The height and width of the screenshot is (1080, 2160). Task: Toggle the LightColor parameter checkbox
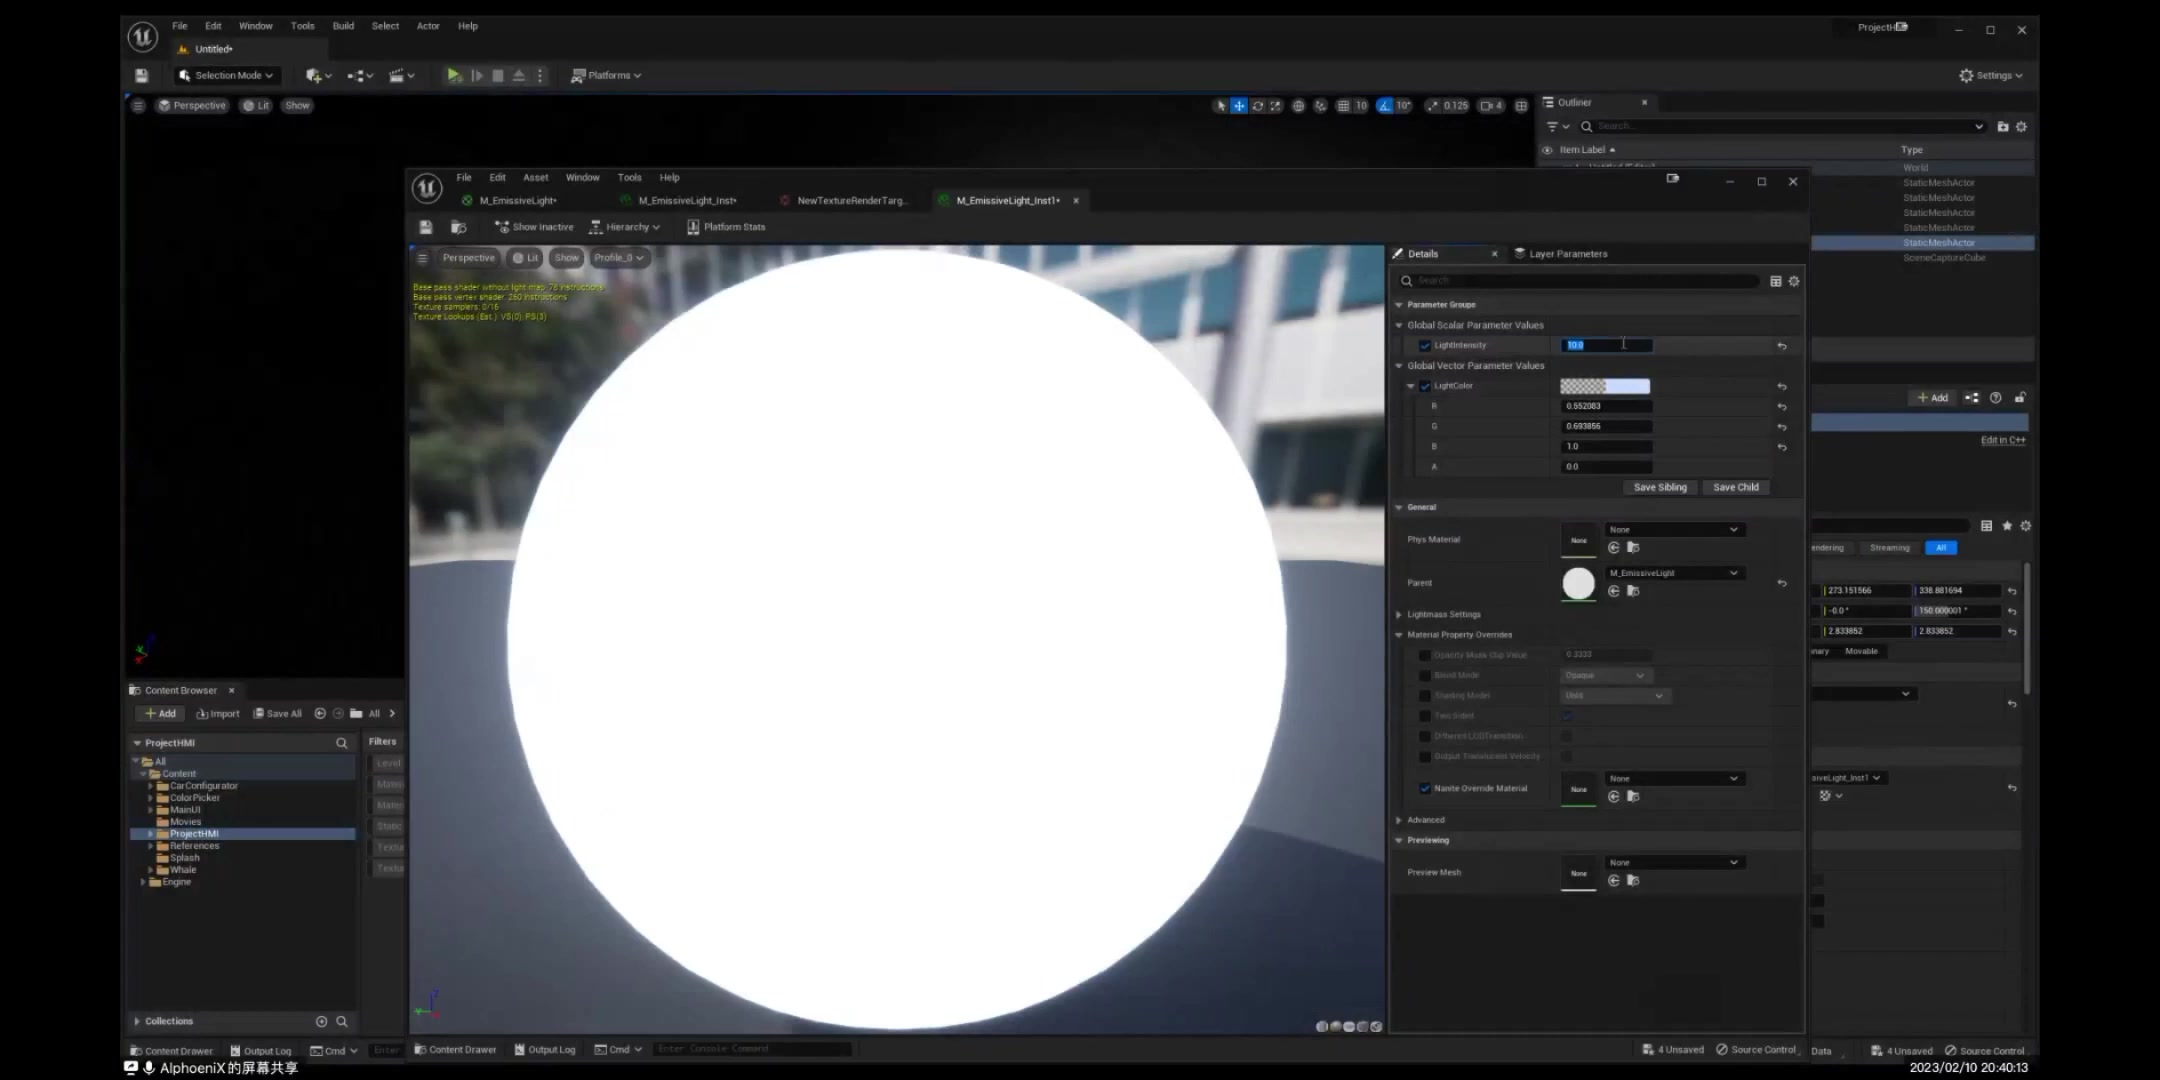[x=1425, y=386]
